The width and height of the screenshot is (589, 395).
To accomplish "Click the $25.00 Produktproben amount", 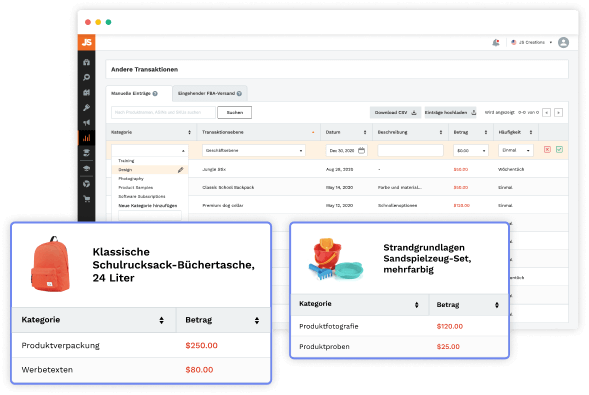I will 448,347.
